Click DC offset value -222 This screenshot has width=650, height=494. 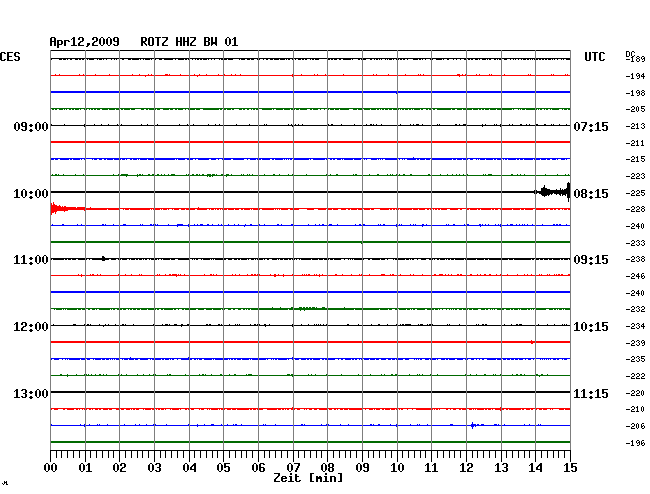(x=635, y=376)
